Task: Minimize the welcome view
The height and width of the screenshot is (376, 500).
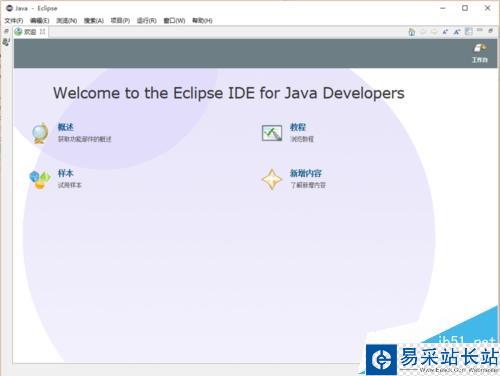Action: point(480,30)
